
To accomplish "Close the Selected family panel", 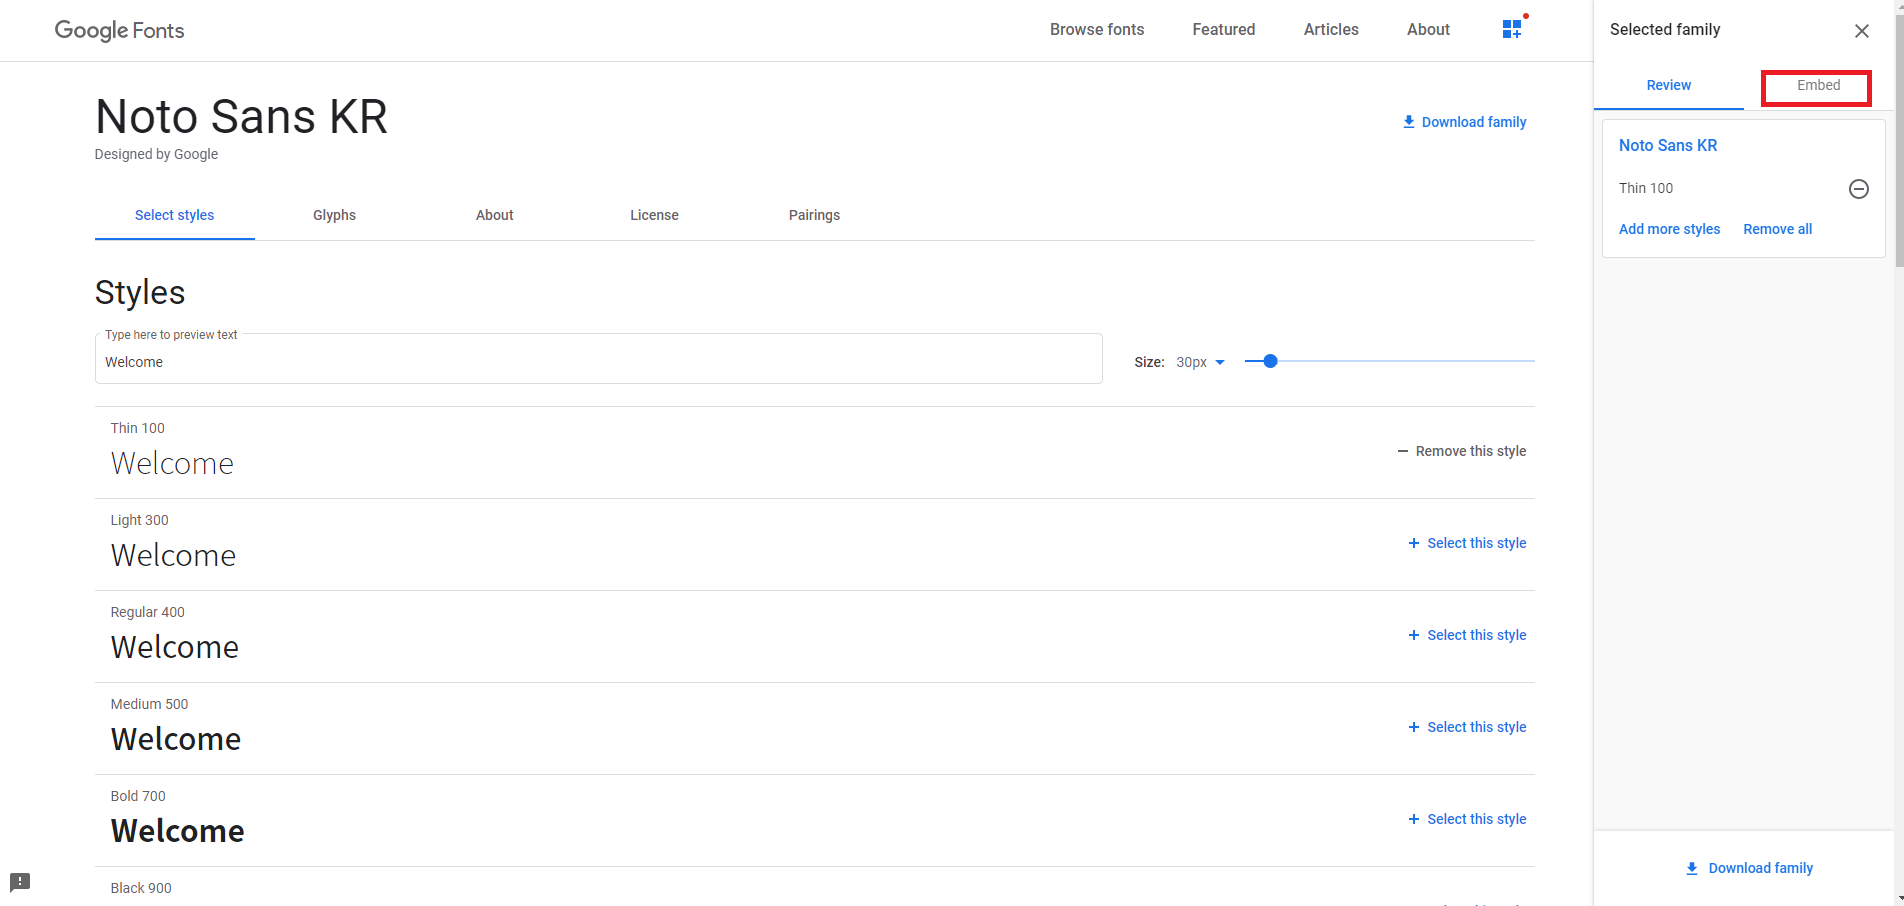I will [x=1861, y=31].
